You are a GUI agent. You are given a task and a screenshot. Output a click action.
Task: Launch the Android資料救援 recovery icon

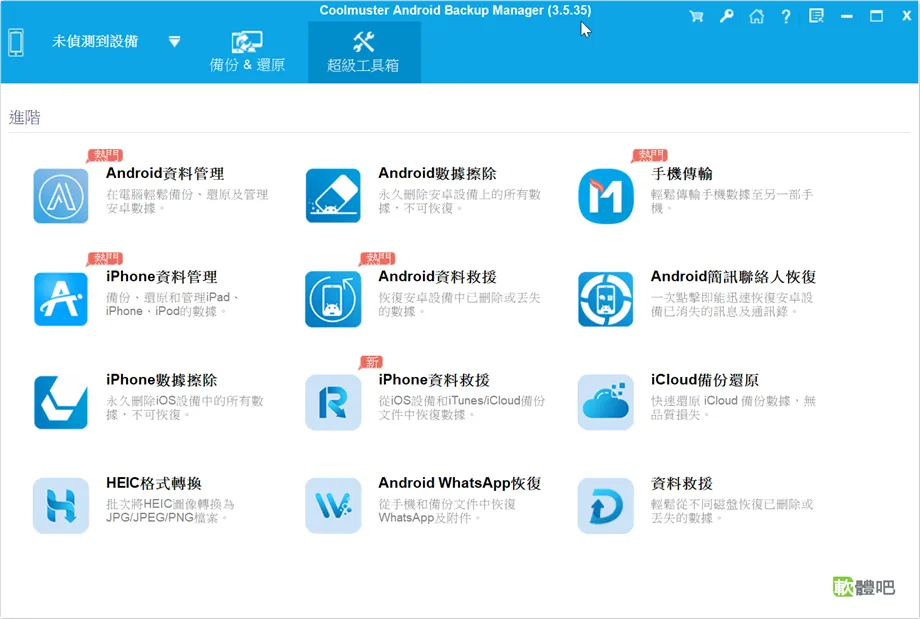[x=333, y=299]
